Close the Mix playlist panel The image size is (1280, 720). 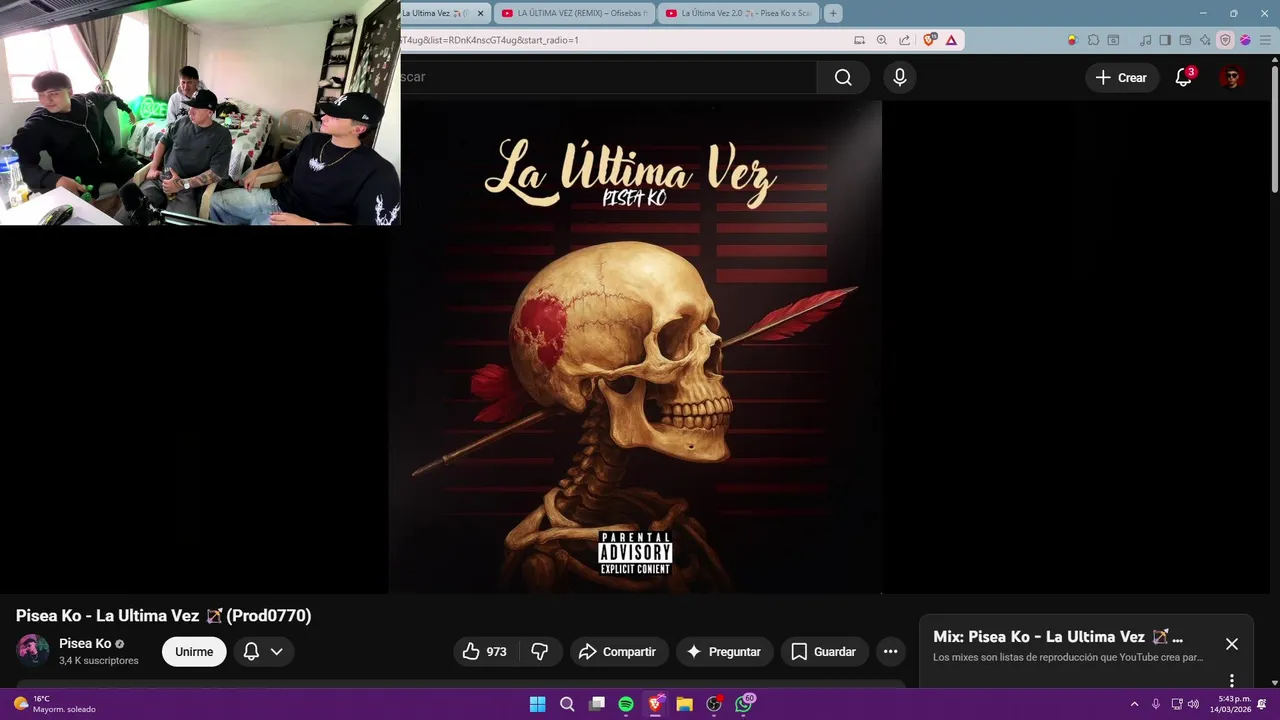[1232, 644]
